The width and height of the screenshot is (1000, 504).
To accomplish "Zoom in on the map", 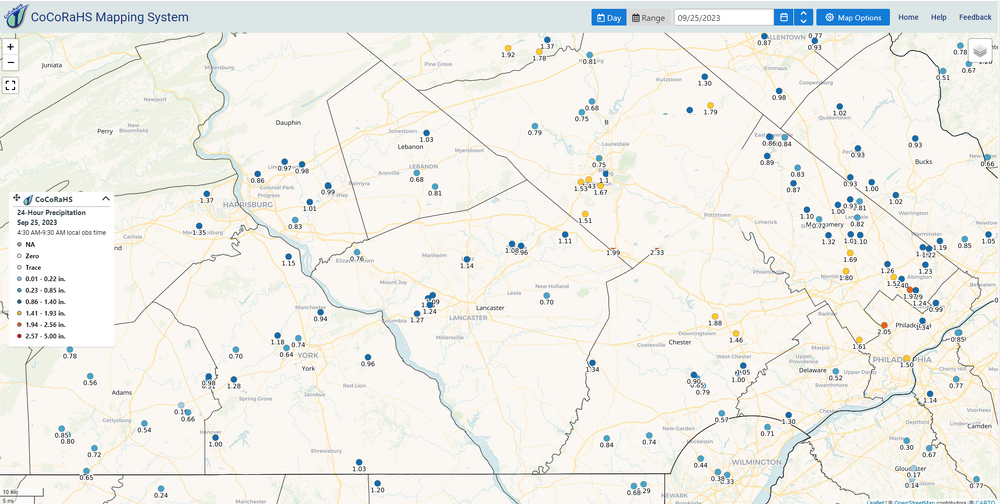I will coord(10,47).
